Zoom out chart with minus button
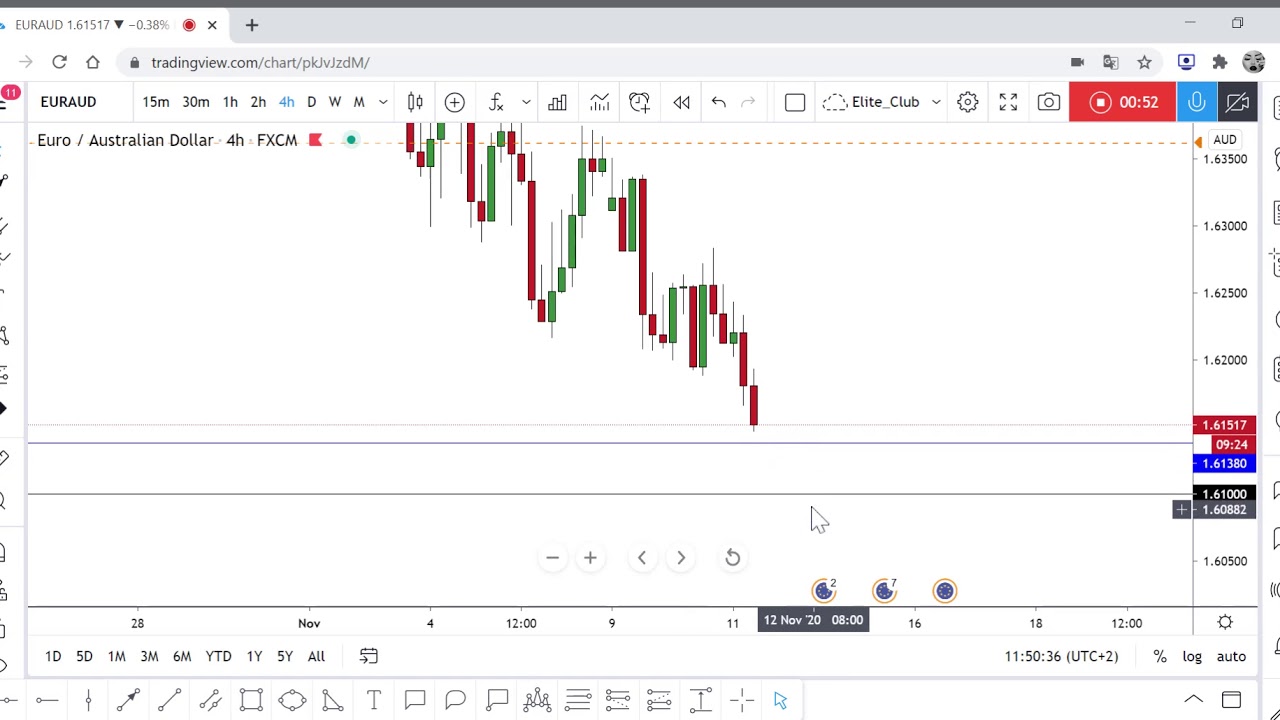 pos(552,558)
